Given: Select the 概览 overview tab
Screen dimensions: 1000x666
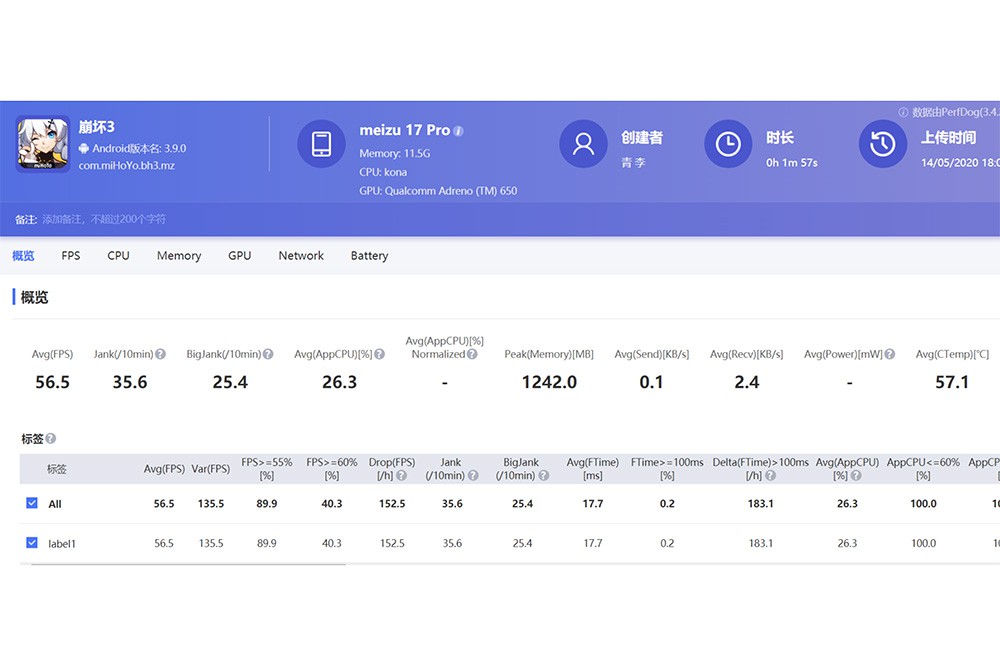Looking at the screenshot, I should coord(23,256).
